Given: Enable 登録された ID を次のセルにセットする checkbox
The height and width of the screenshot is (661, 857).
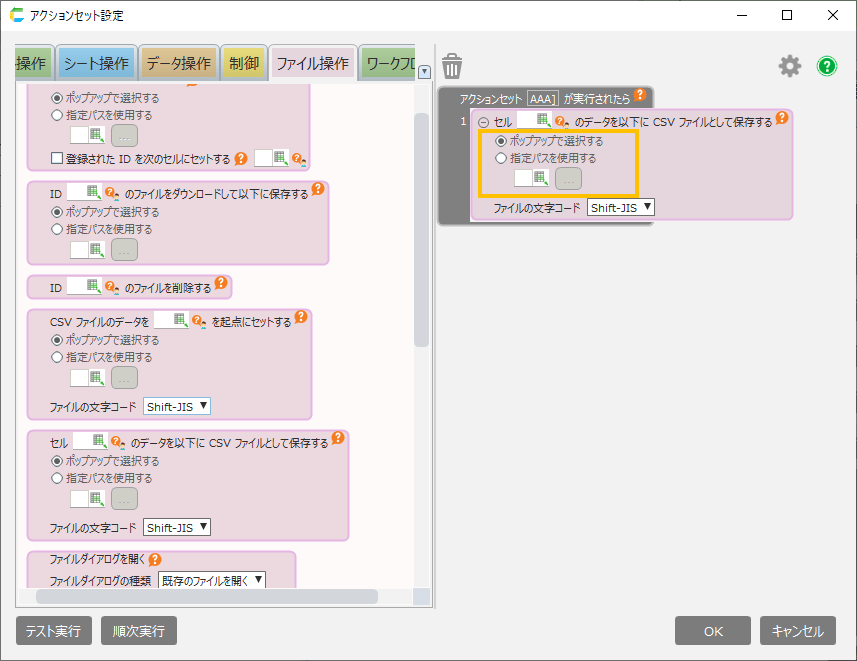Looking at the screenshot, I should (x=57, y=158).
